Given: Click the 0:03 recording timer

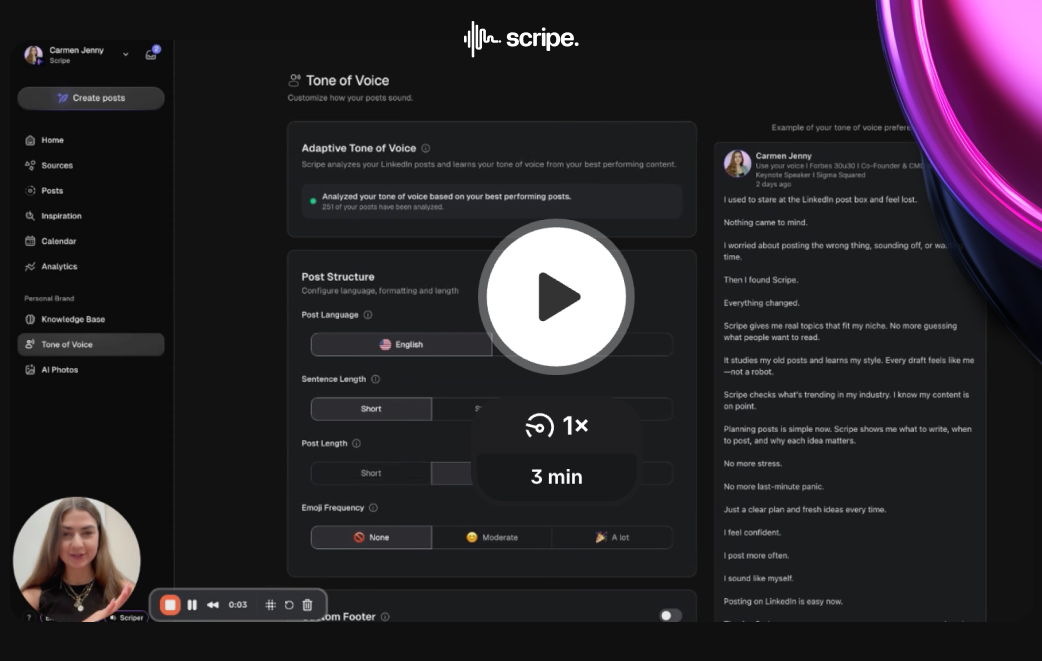Looking at the screenshot, I should [238, 605].
